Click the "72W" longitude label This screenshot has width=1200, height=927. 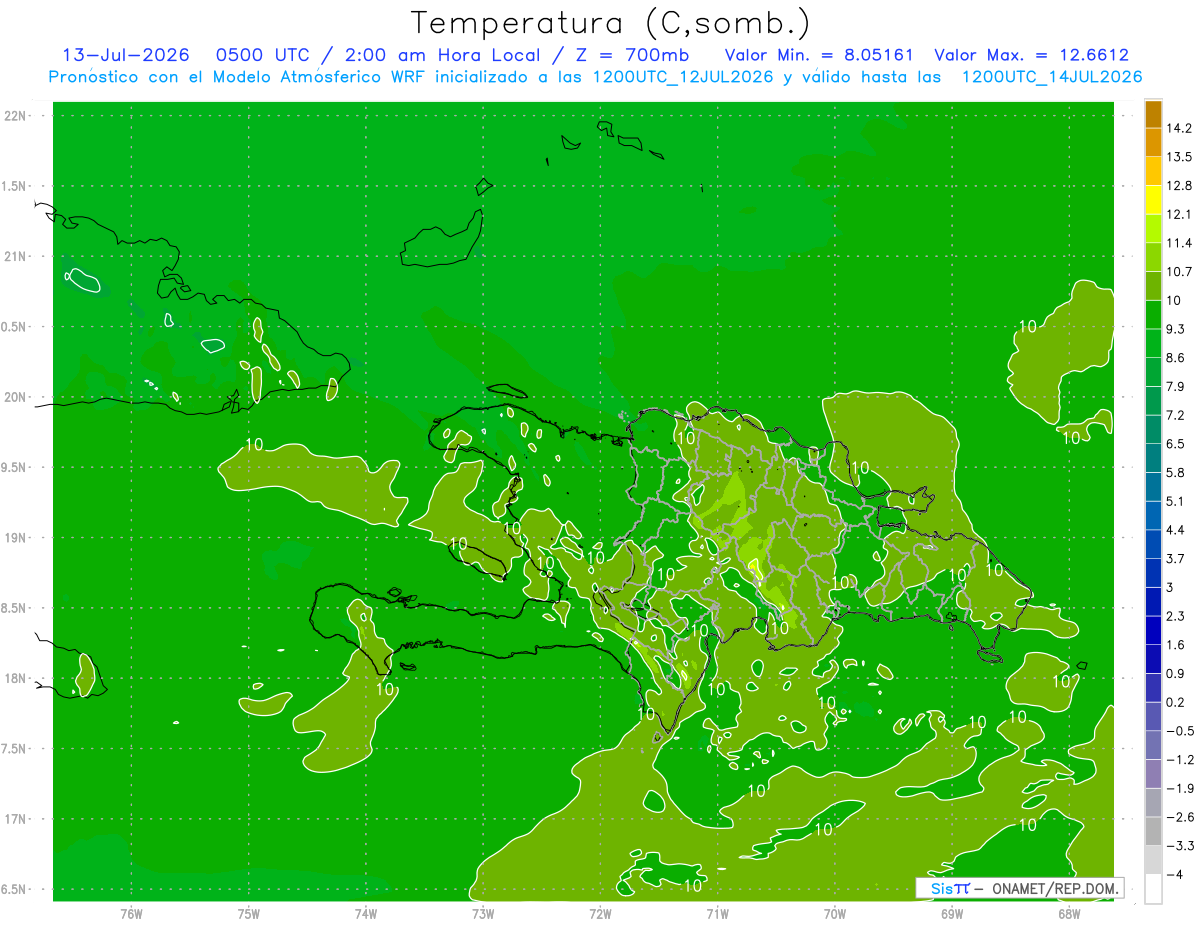600,913
